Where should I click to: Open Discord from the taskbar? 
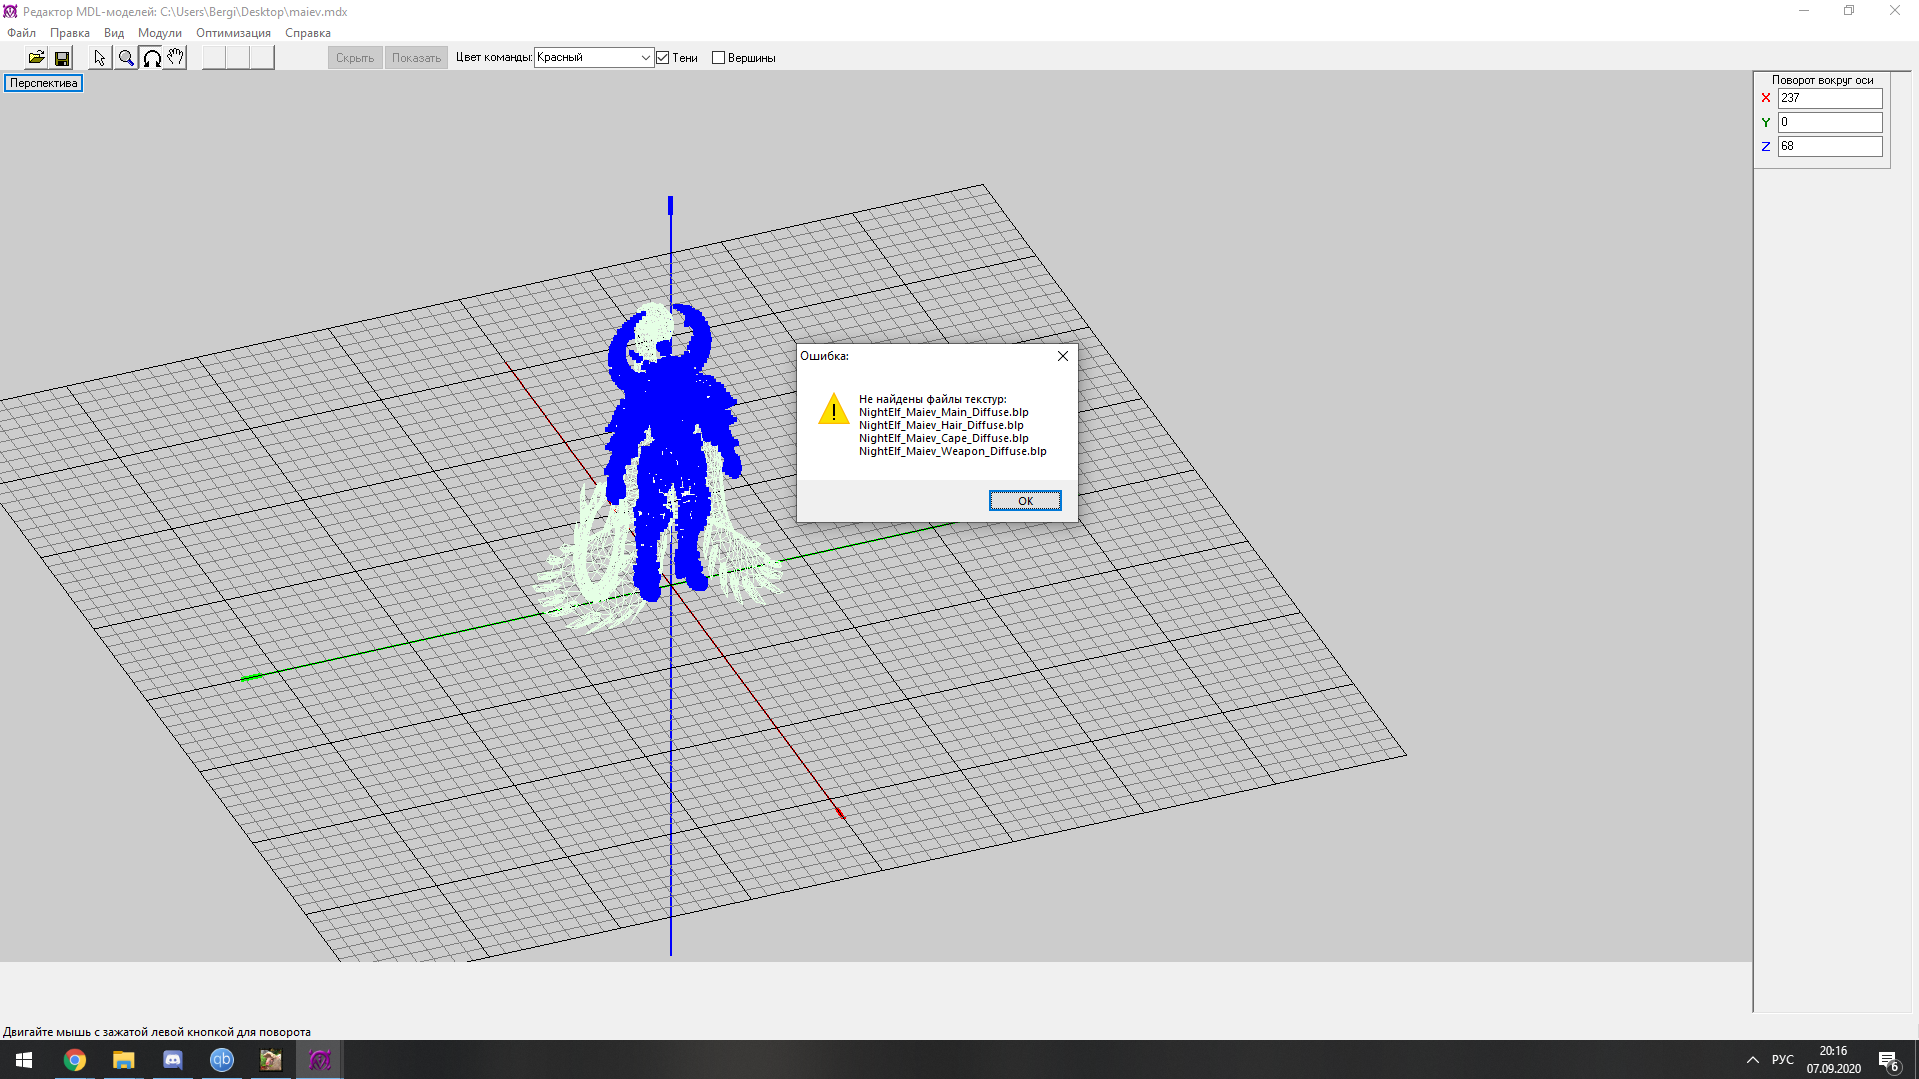click(173, 1060)
